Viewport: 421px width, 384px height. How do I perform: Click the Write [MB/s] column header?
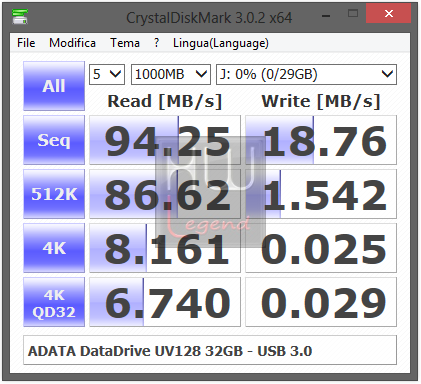[321, 101]
